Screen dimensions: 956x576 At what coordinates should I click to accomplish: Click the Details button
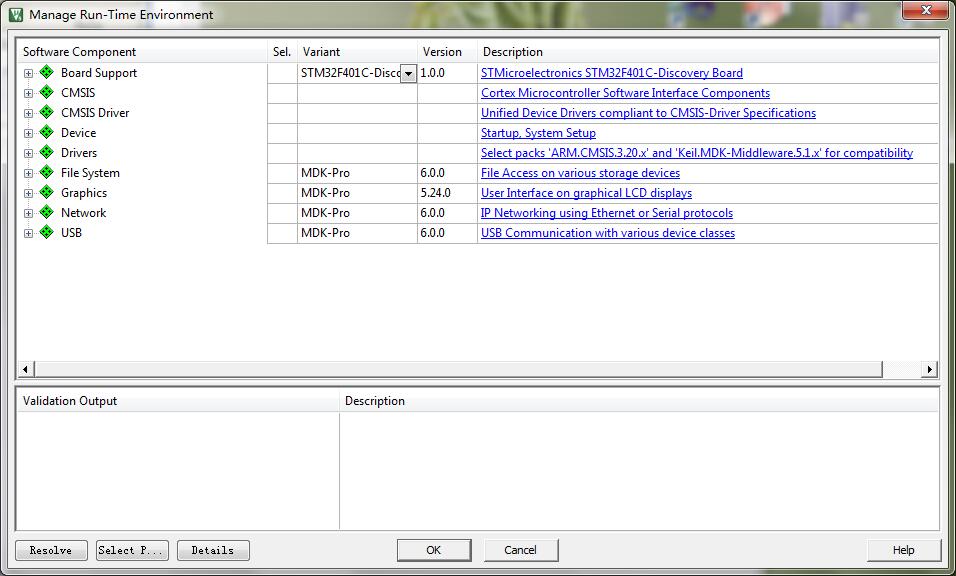(x=213, y=550)
